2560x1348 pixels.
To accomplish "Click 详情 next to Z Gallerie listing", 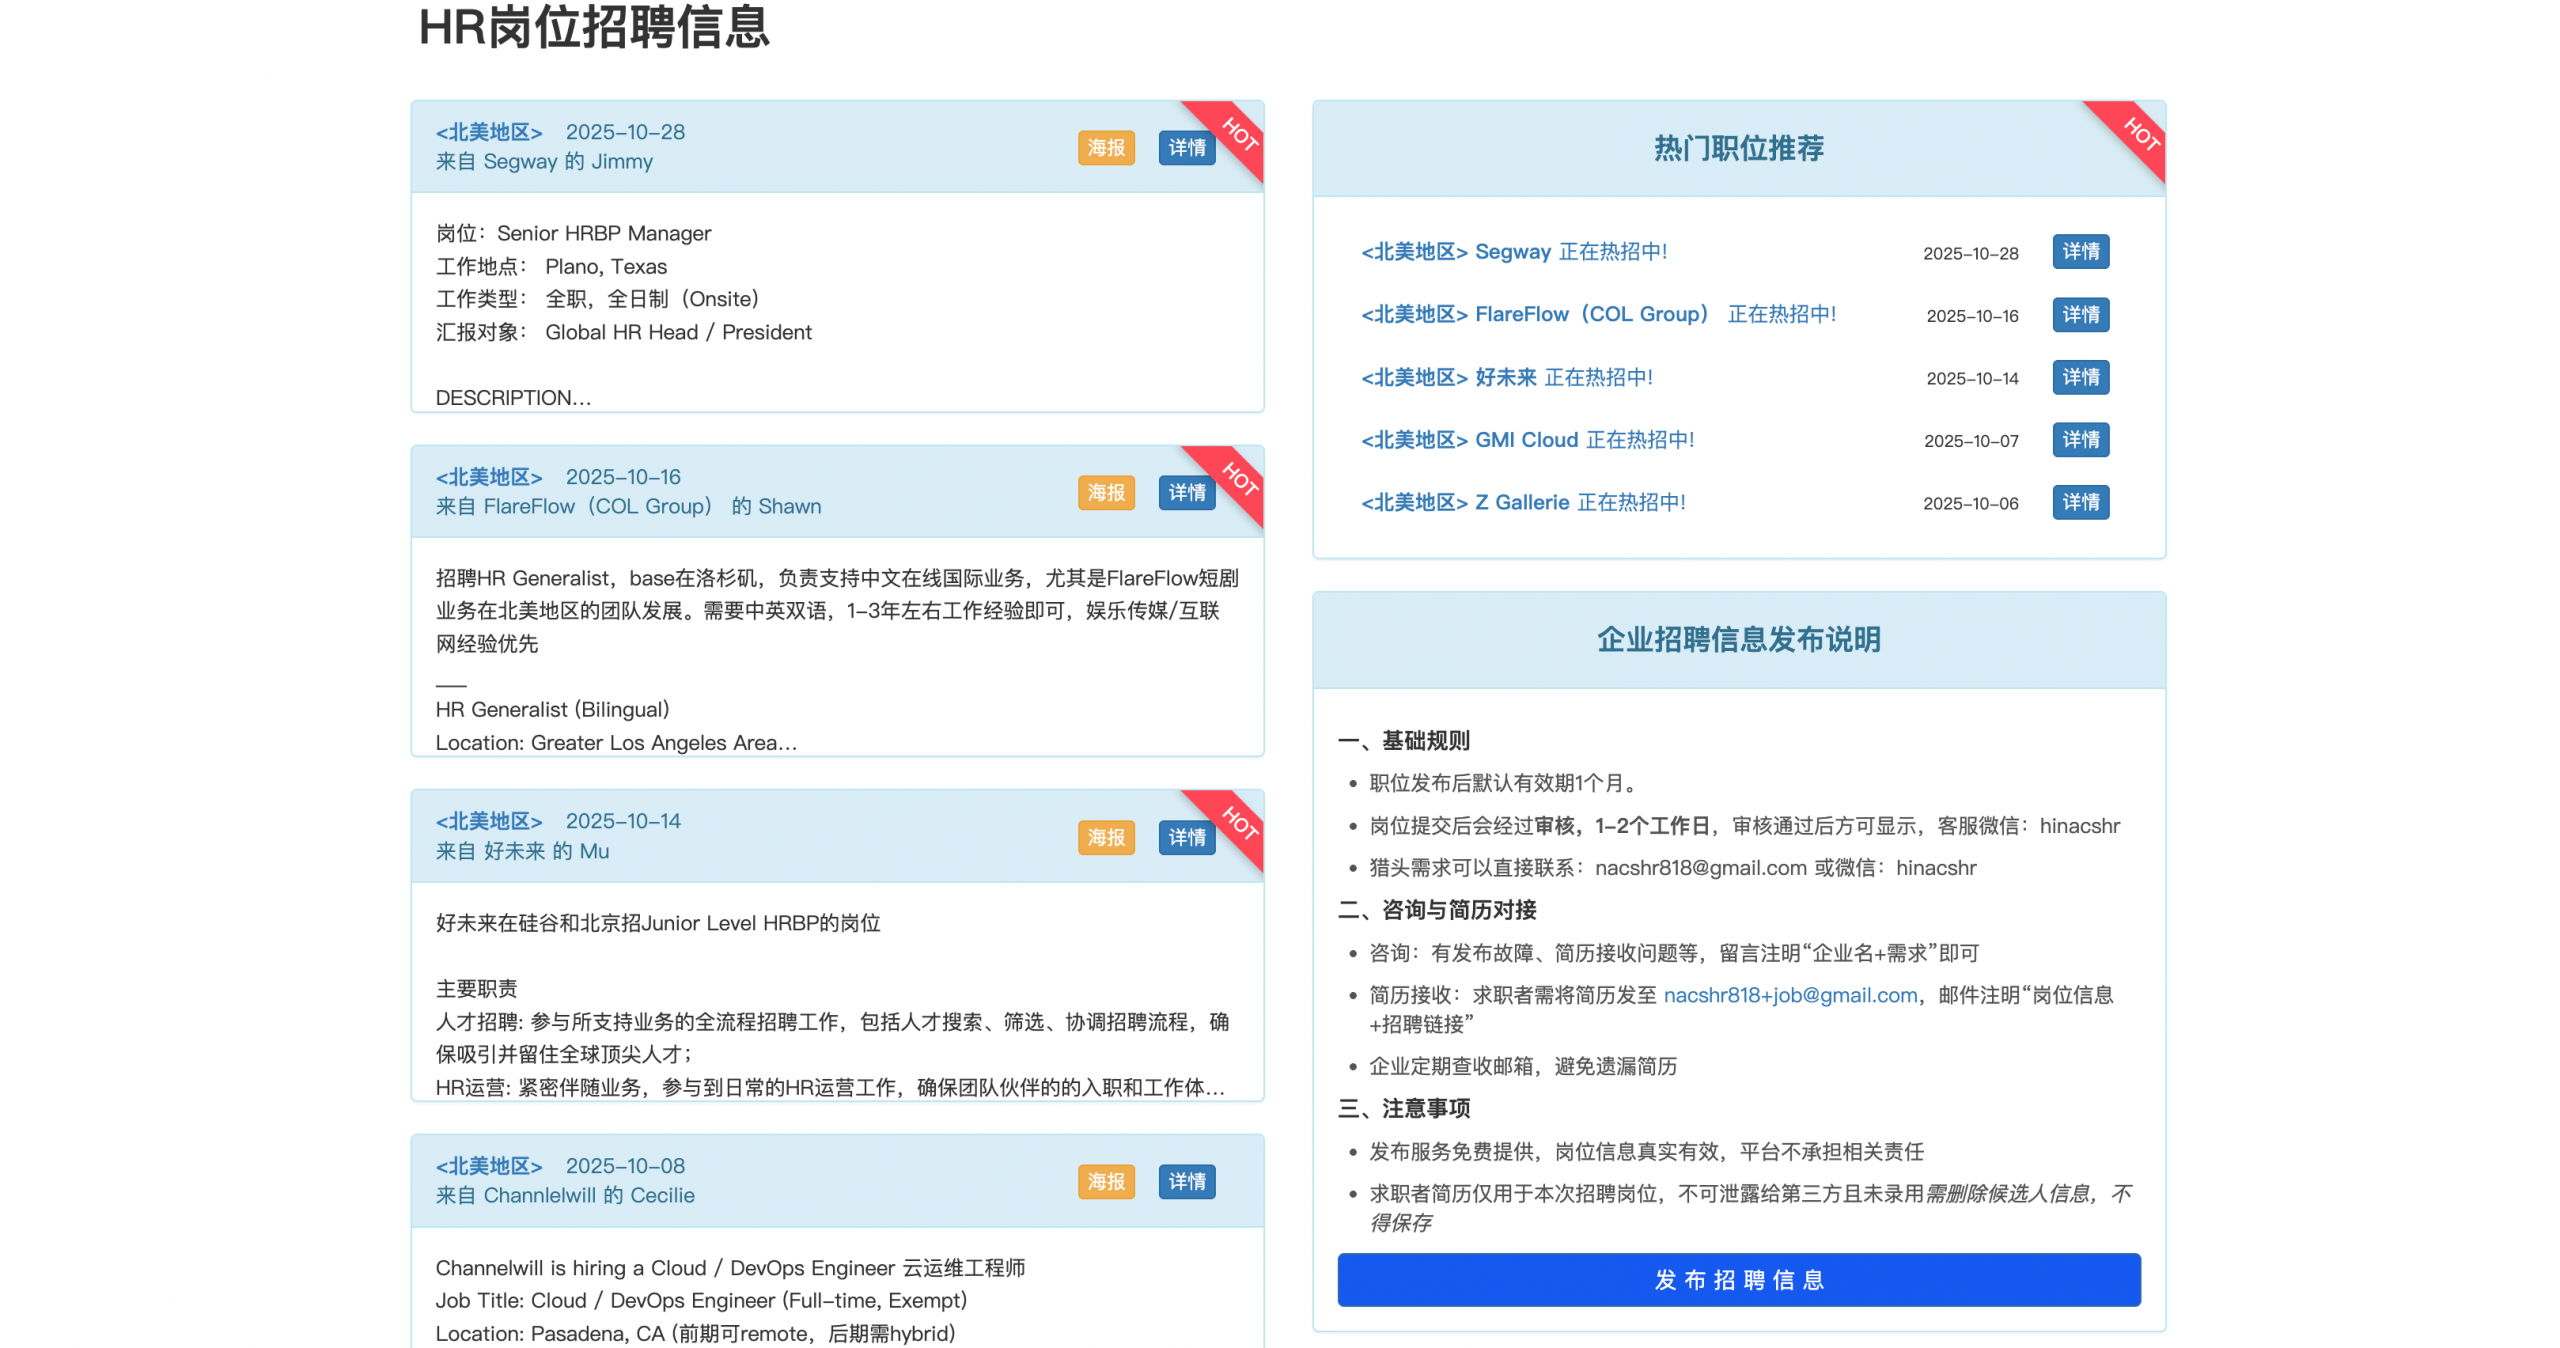I will point(2080,502).
